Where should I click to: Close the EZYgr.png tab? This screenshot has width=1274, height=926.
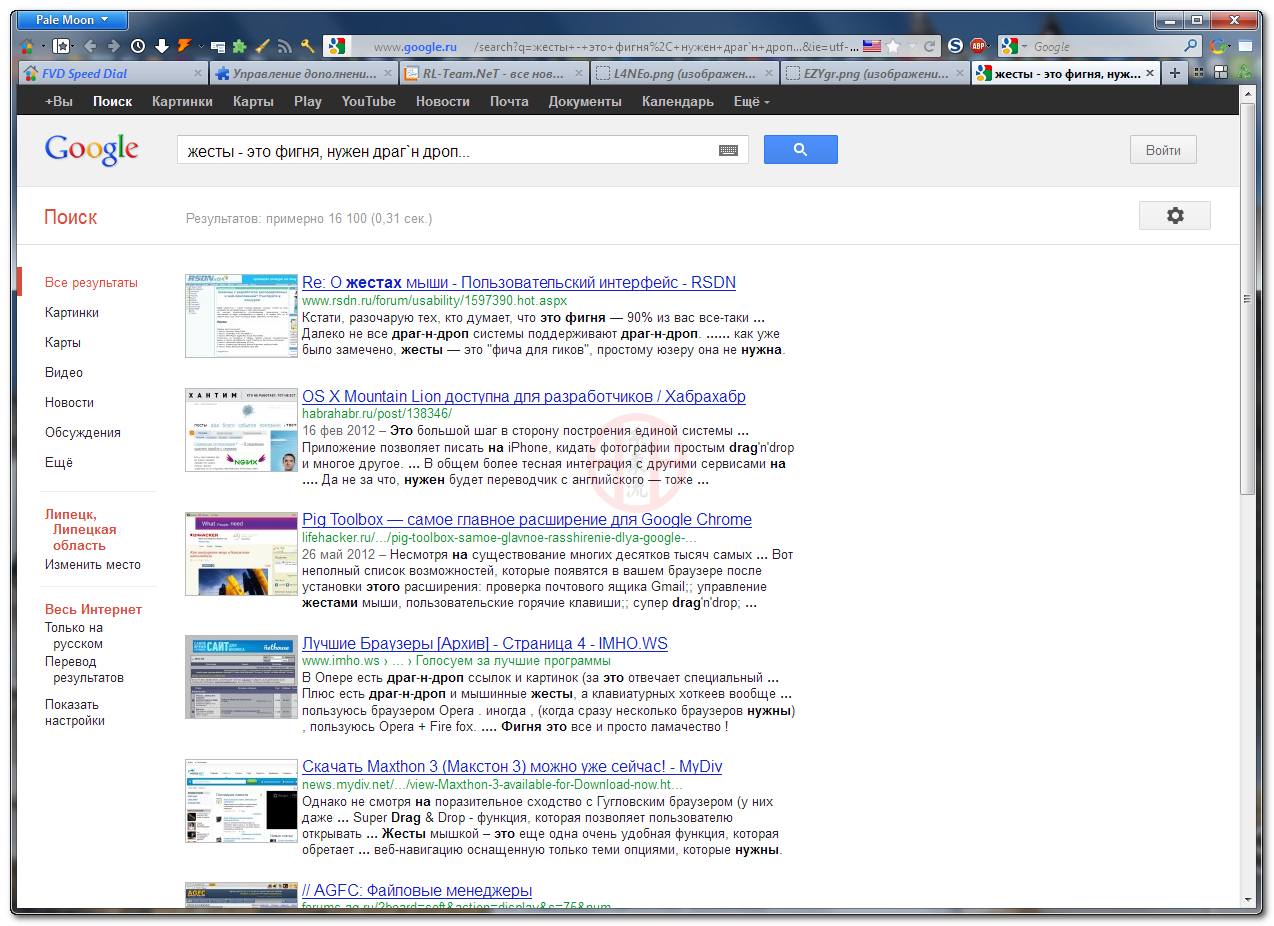click(x=958, y=73)
